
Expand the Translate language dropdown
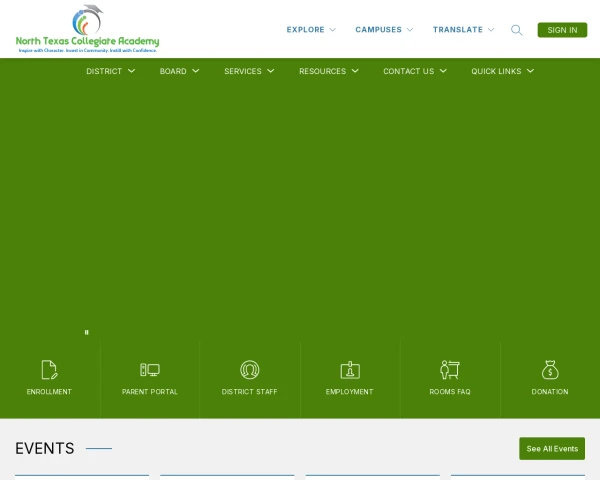point(463,30)
